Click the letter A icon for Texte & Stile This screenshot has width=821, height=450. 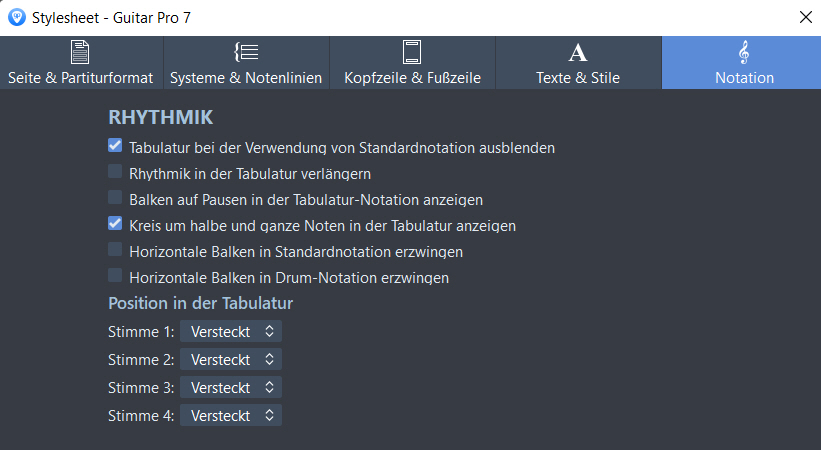tap(578, 52)
